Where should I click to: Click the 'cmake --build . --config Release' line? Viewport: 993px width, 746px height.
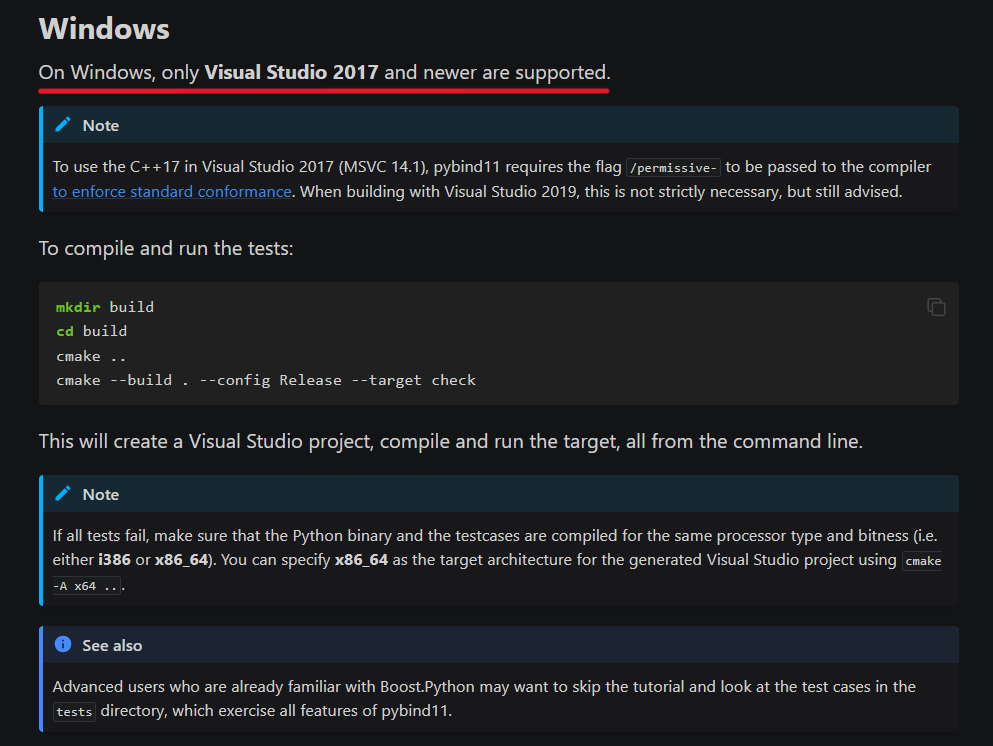[266, 381]
